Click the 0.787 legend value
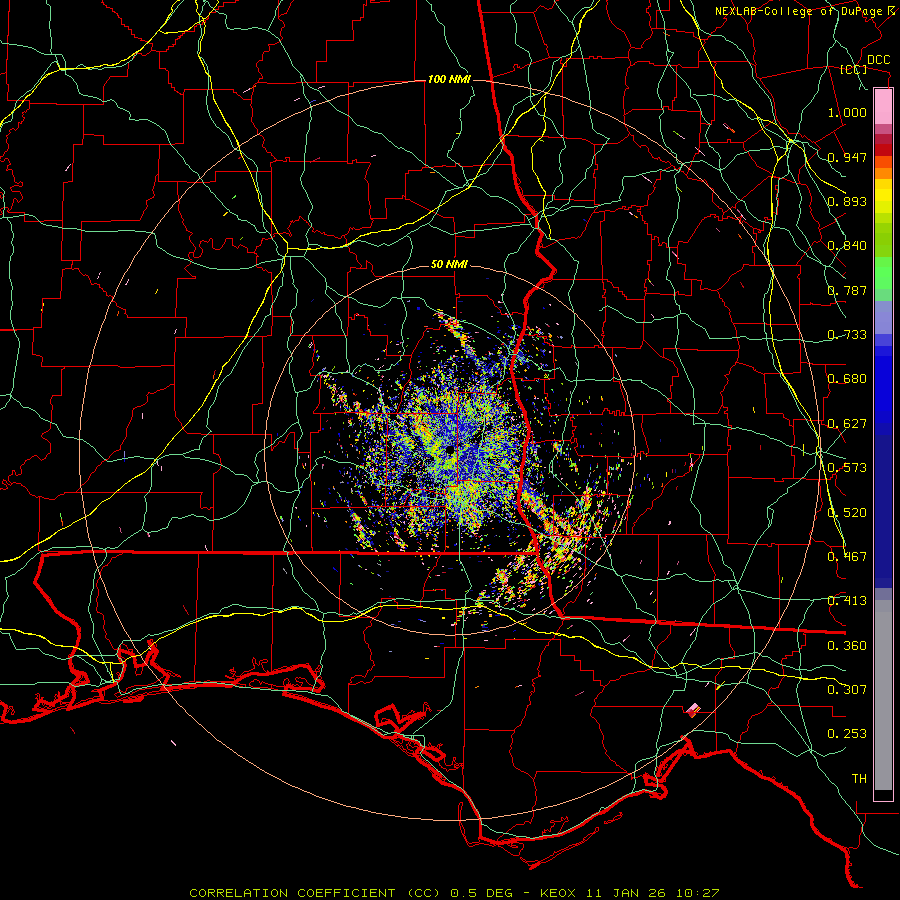Screen dimensions: 900x900 coord(847,290)
